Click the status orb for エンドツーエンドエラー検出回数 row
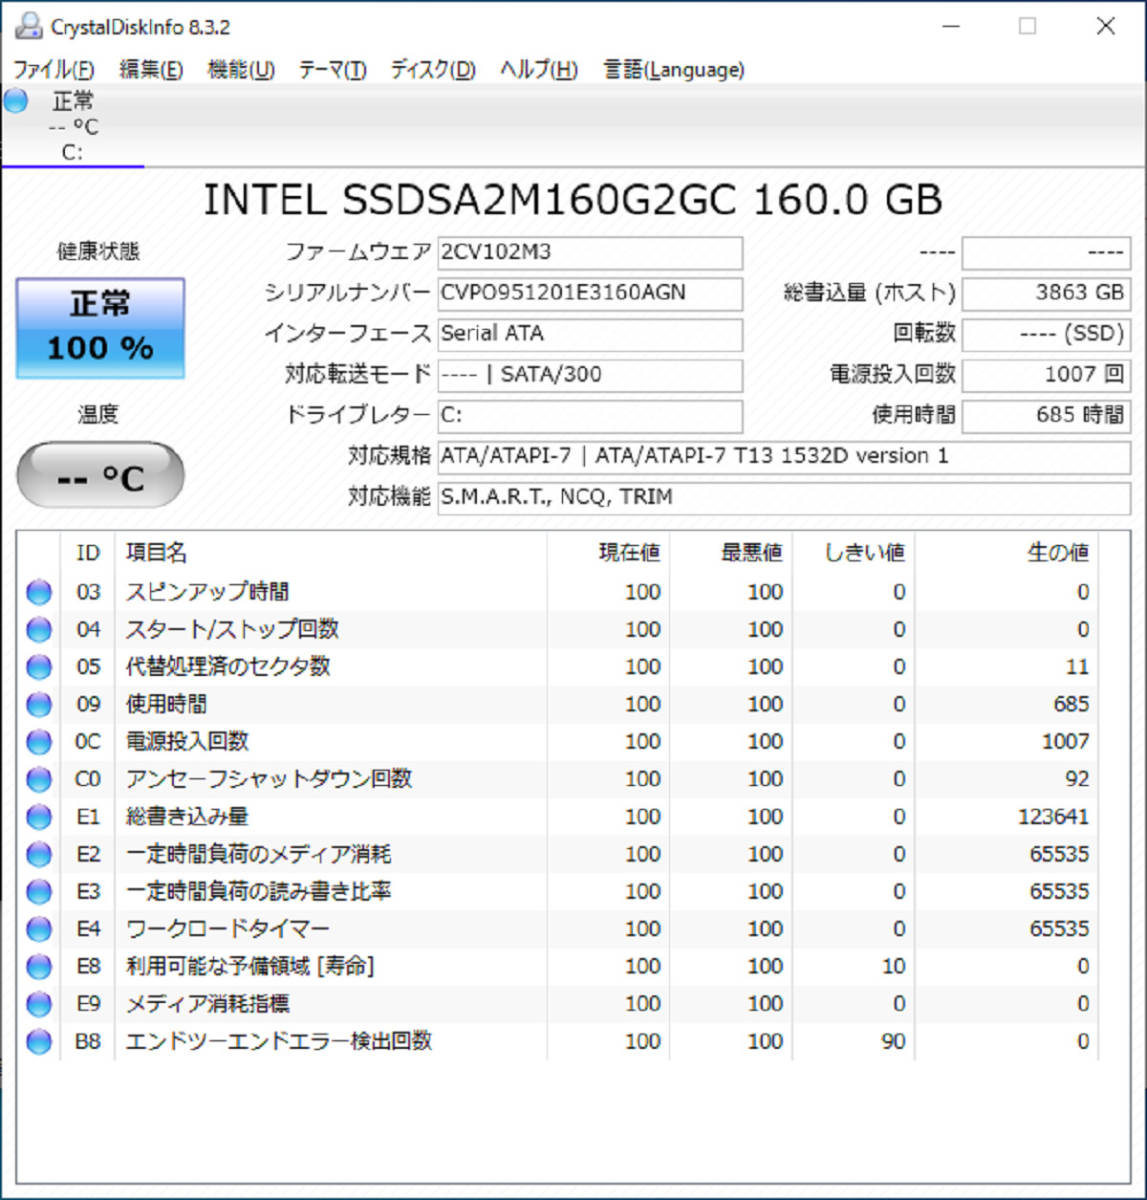This screenshot has height=1200, width=1147. tap(39, 1042)
